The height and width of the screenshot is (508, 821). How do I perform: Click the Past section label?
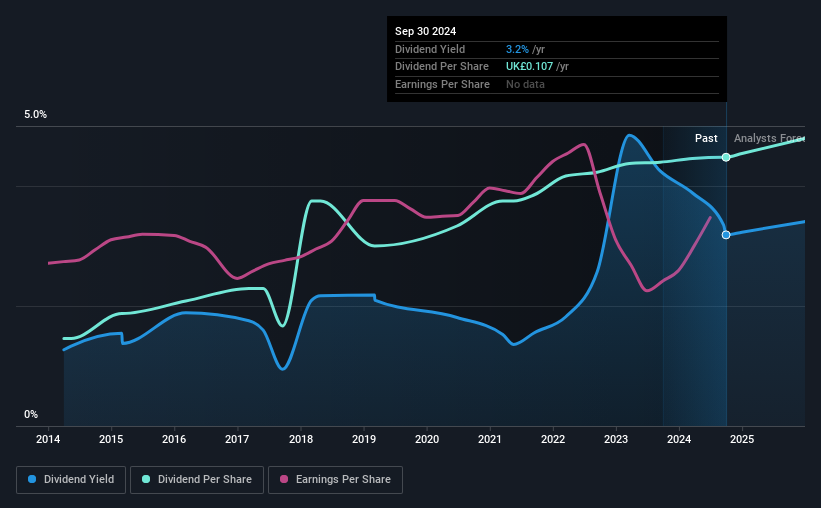[706, 138]
